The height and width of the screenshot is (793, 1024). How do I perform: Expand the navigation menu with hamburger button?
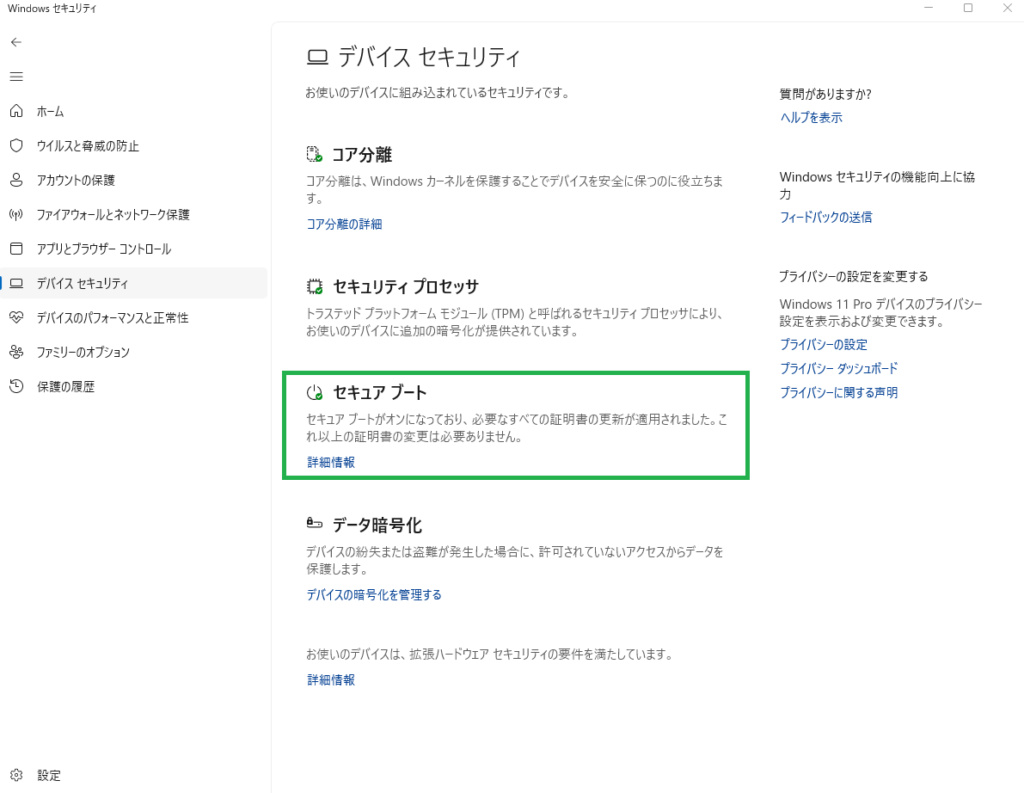(16, 76)
